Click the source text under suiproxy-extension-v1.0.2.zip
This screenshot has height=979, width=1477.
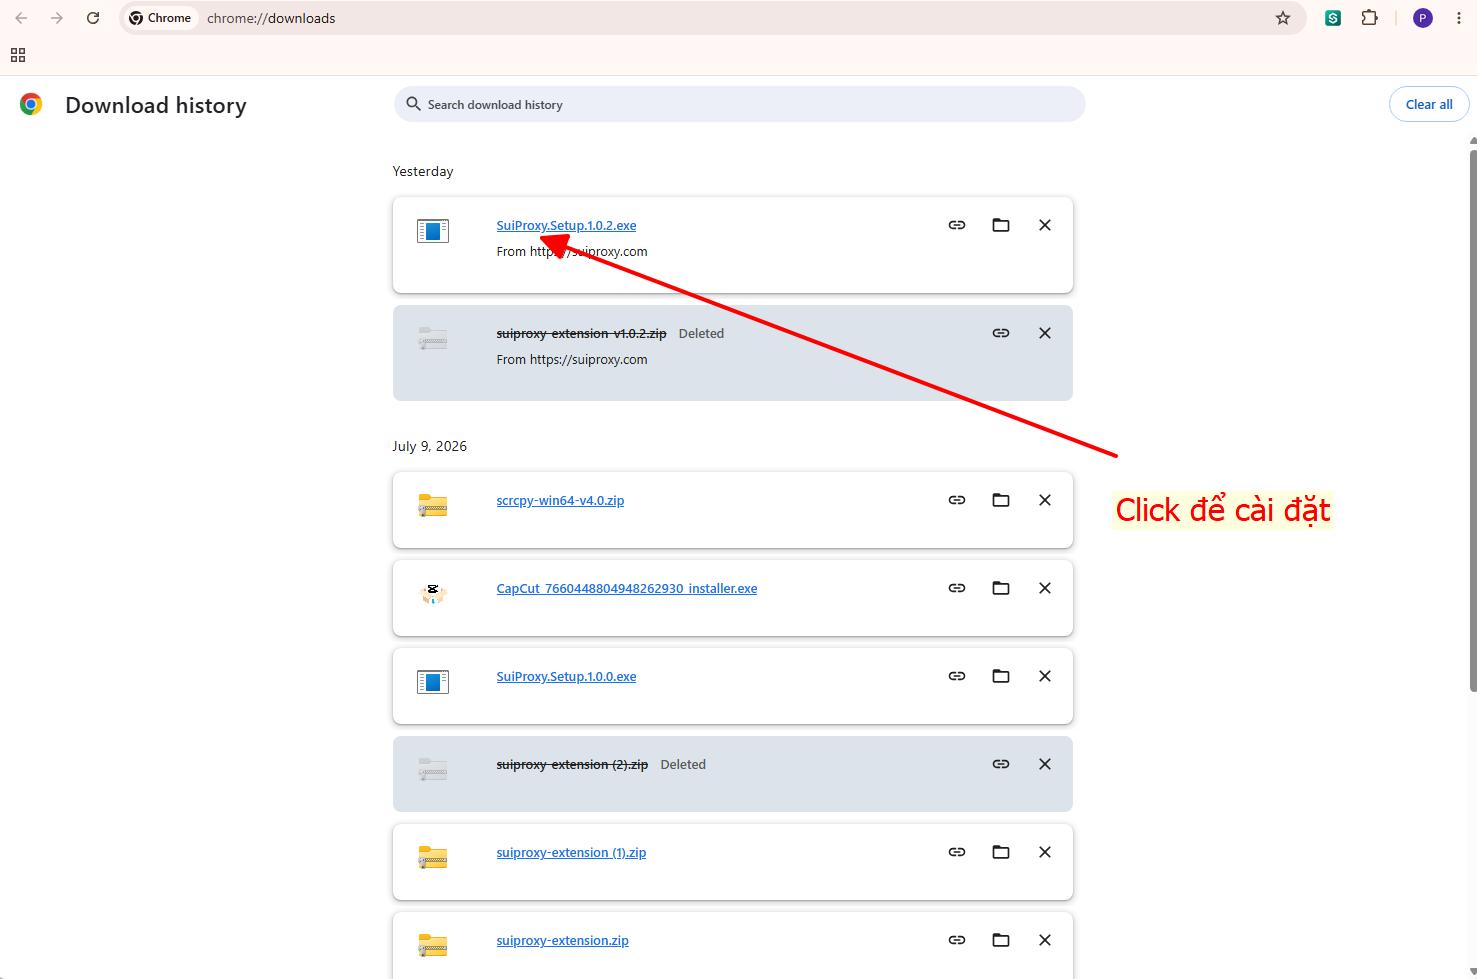tap(572, 360)
